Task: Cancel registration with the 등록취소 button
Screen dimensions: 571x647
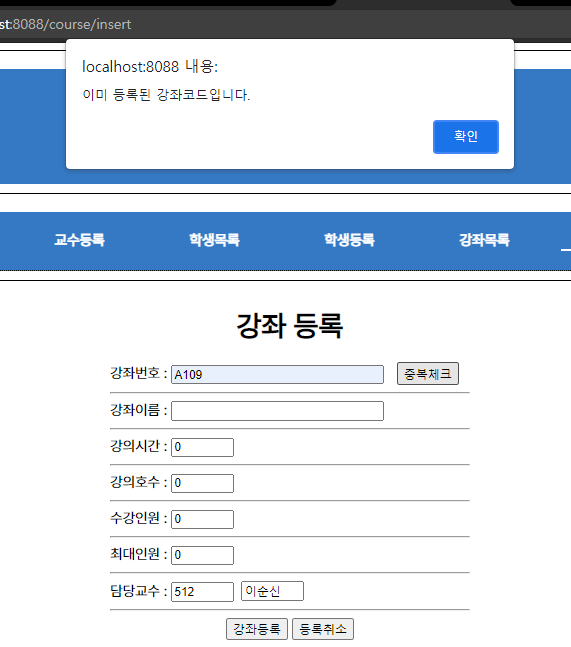Action: pyautogui.click(x=323, y=629)
